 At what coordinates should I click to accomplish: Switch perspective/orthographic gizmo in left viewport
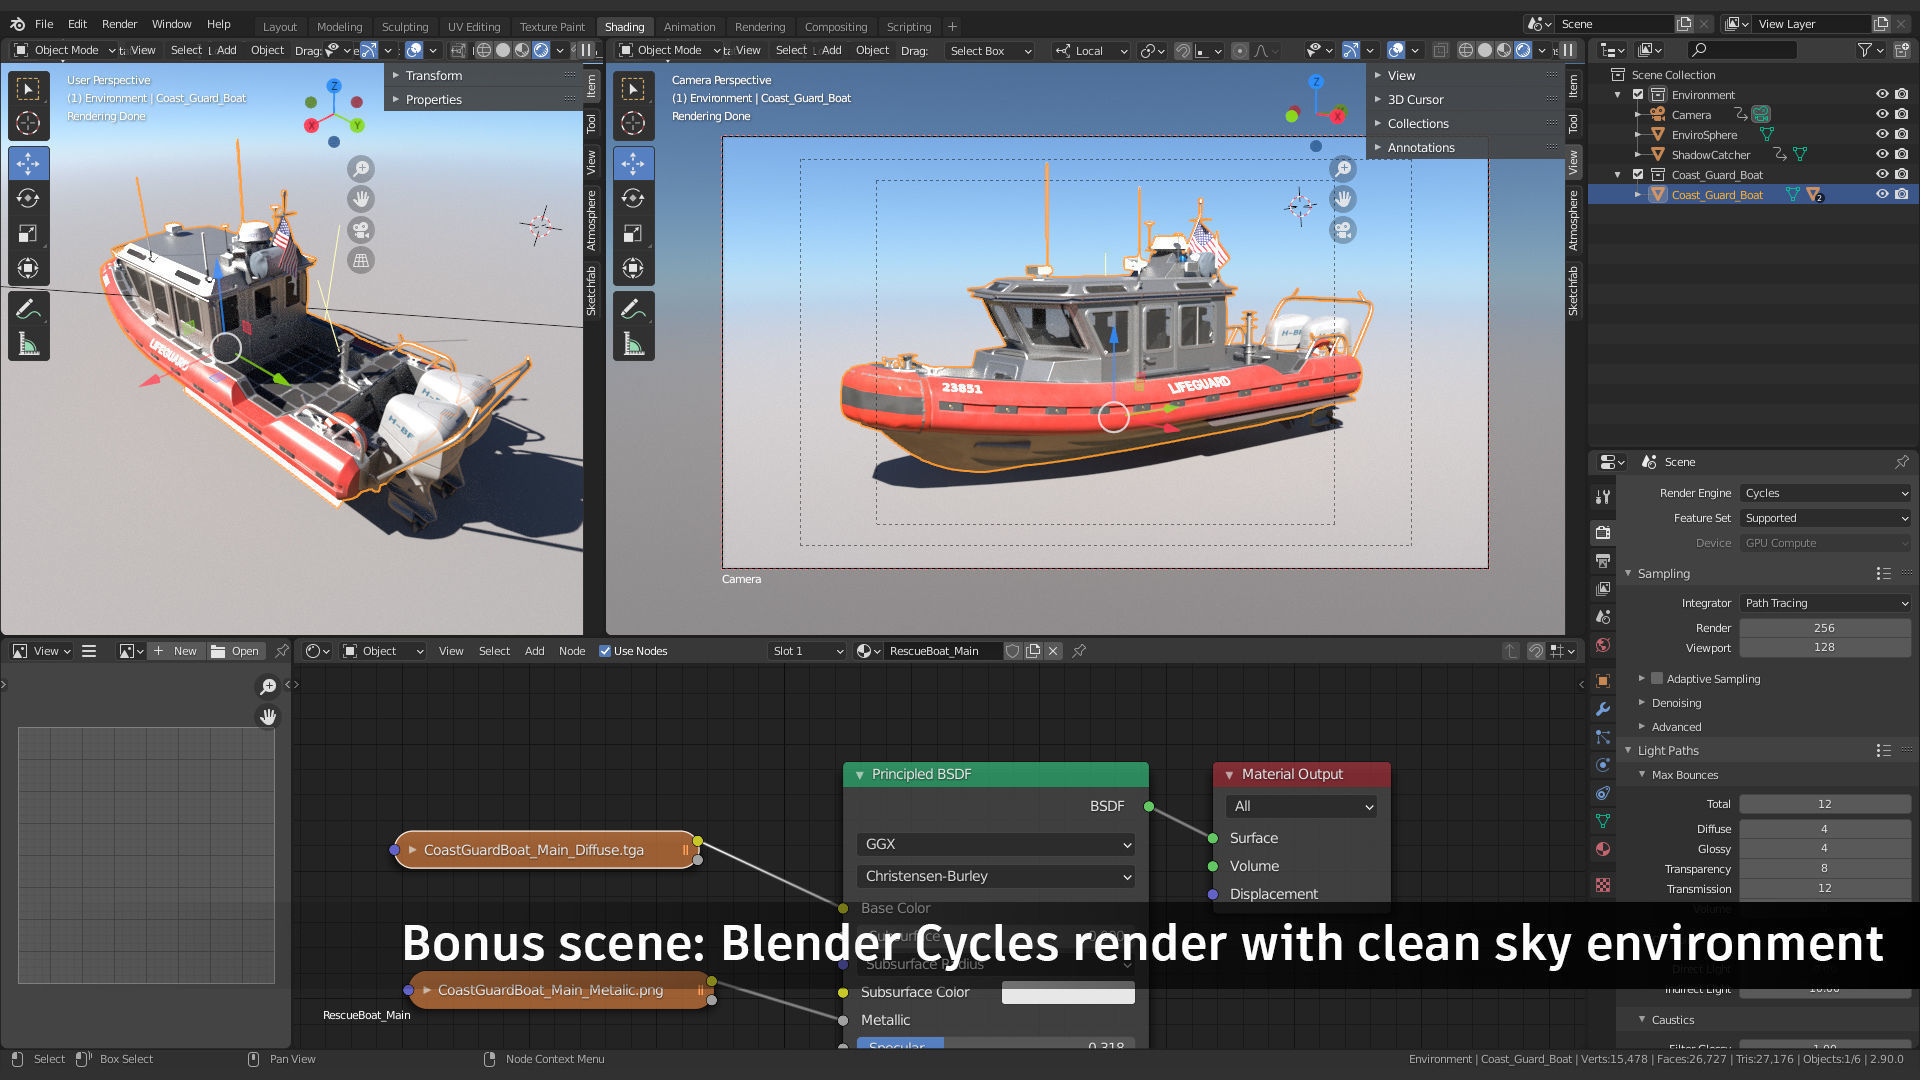361,261
